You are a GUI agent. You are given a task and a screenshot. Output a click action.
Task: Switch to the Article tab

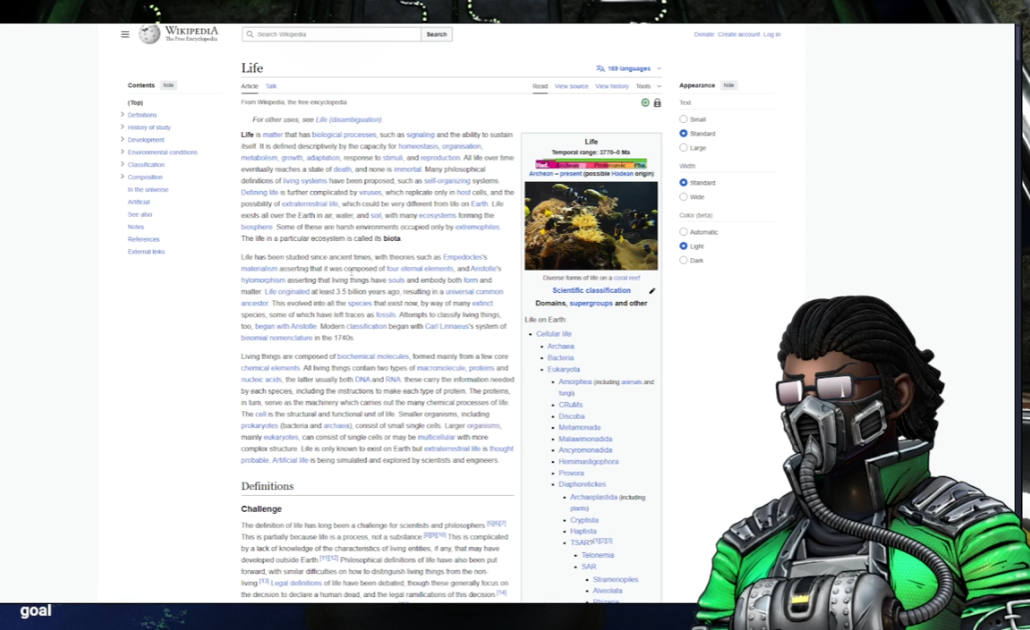(x=250, y=86)
